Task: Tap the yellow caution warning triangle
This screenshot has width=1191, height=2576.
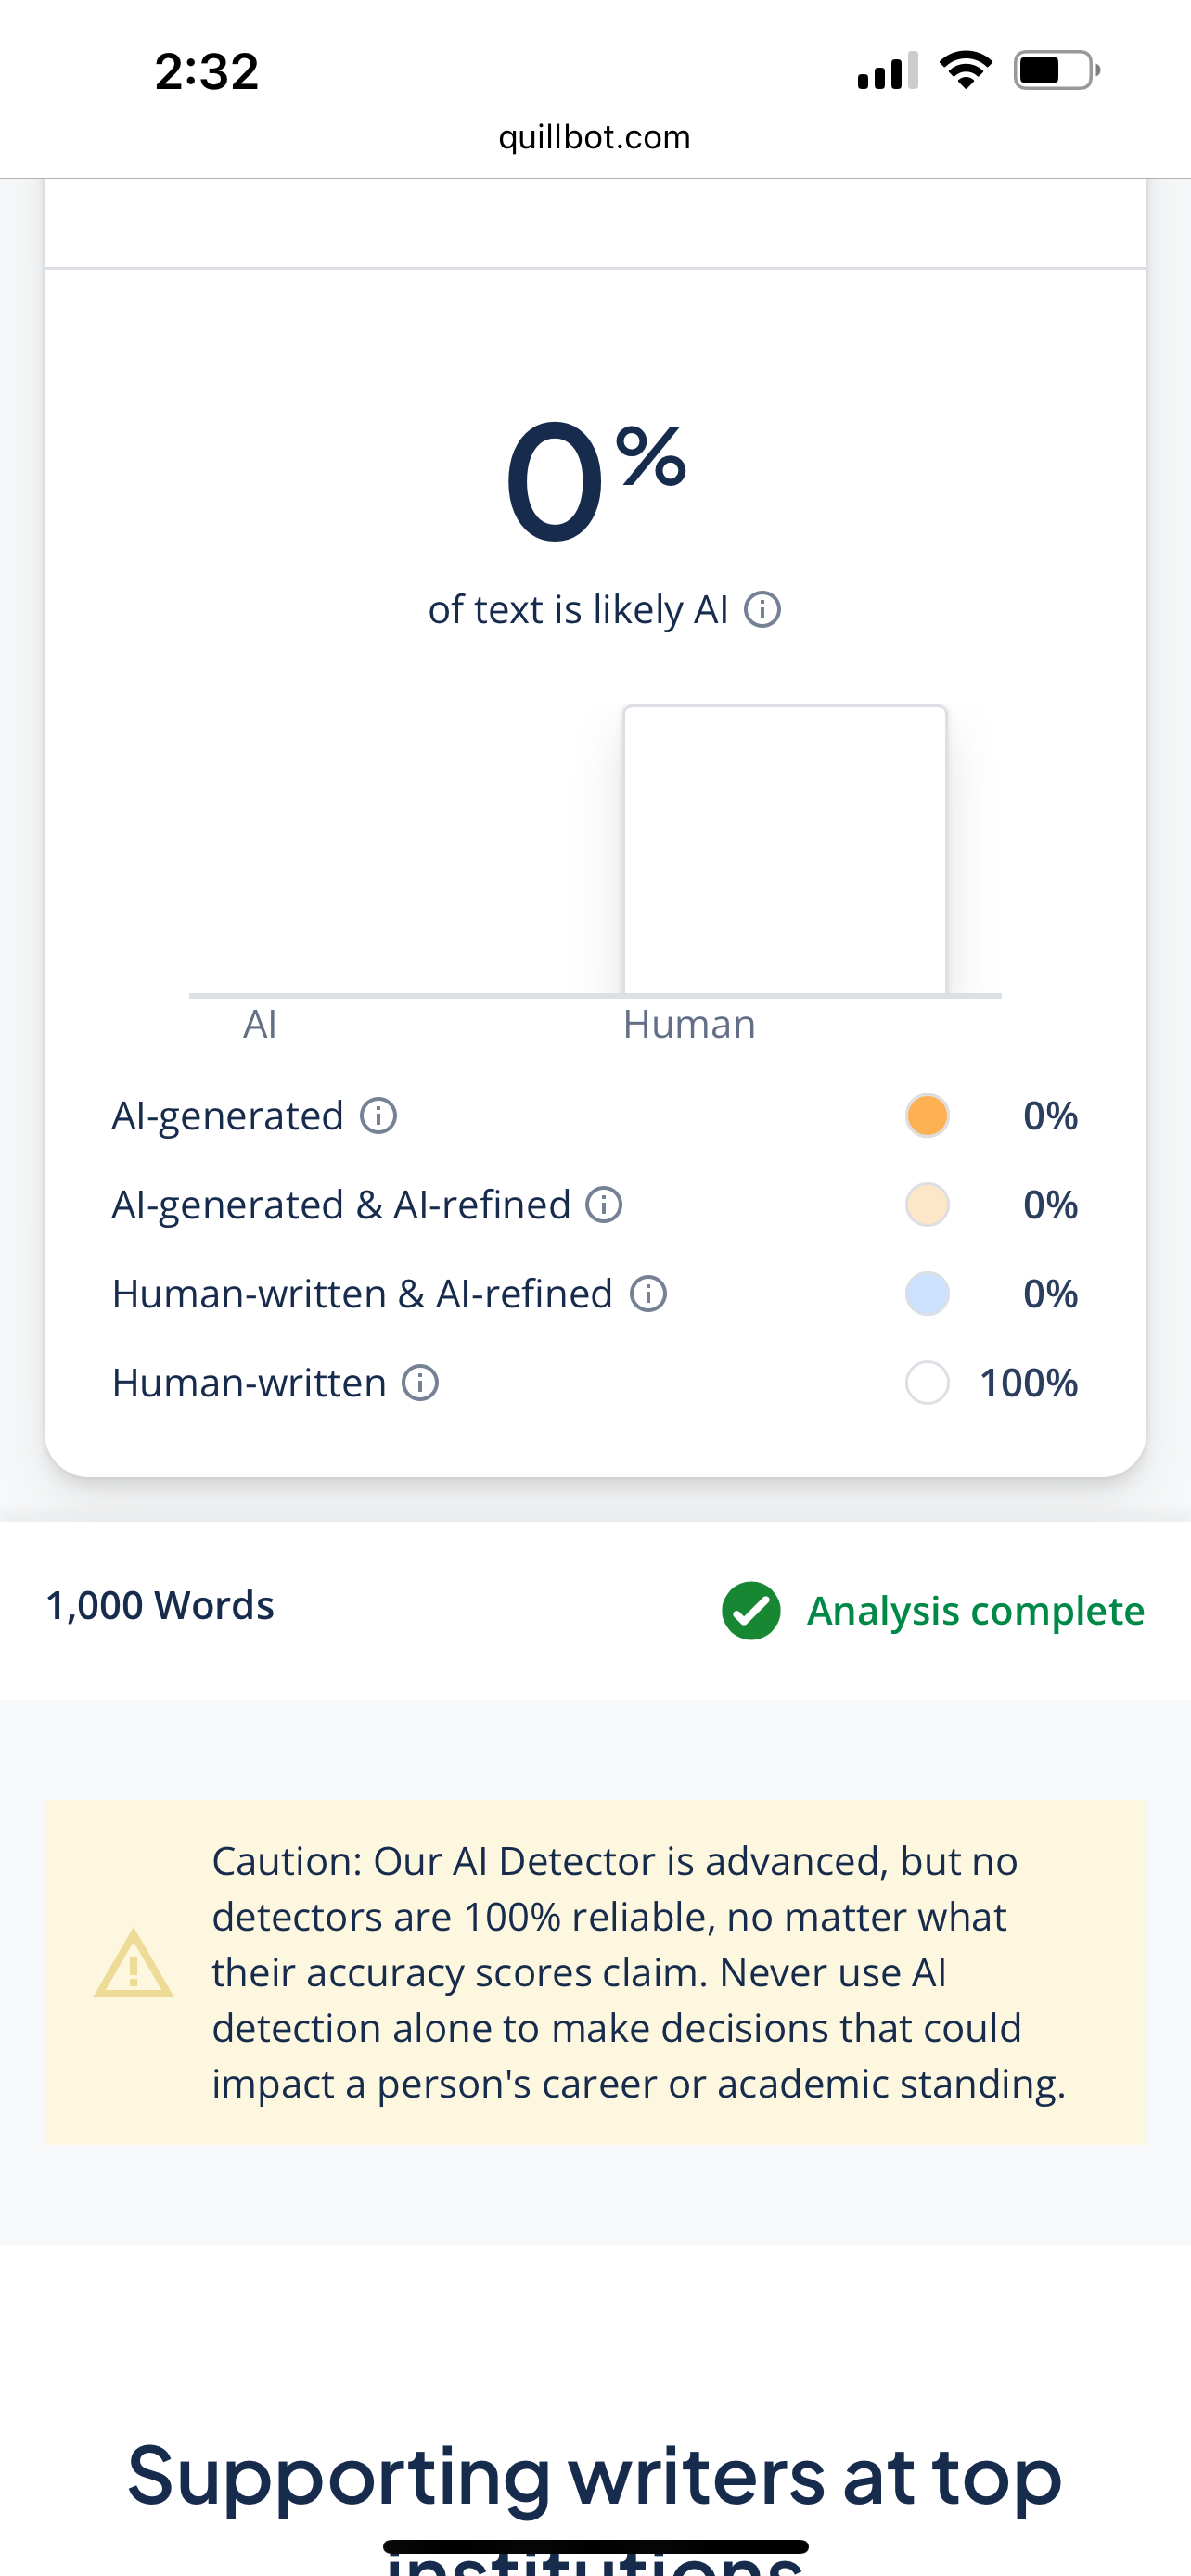Action: tap(133, 1966)
